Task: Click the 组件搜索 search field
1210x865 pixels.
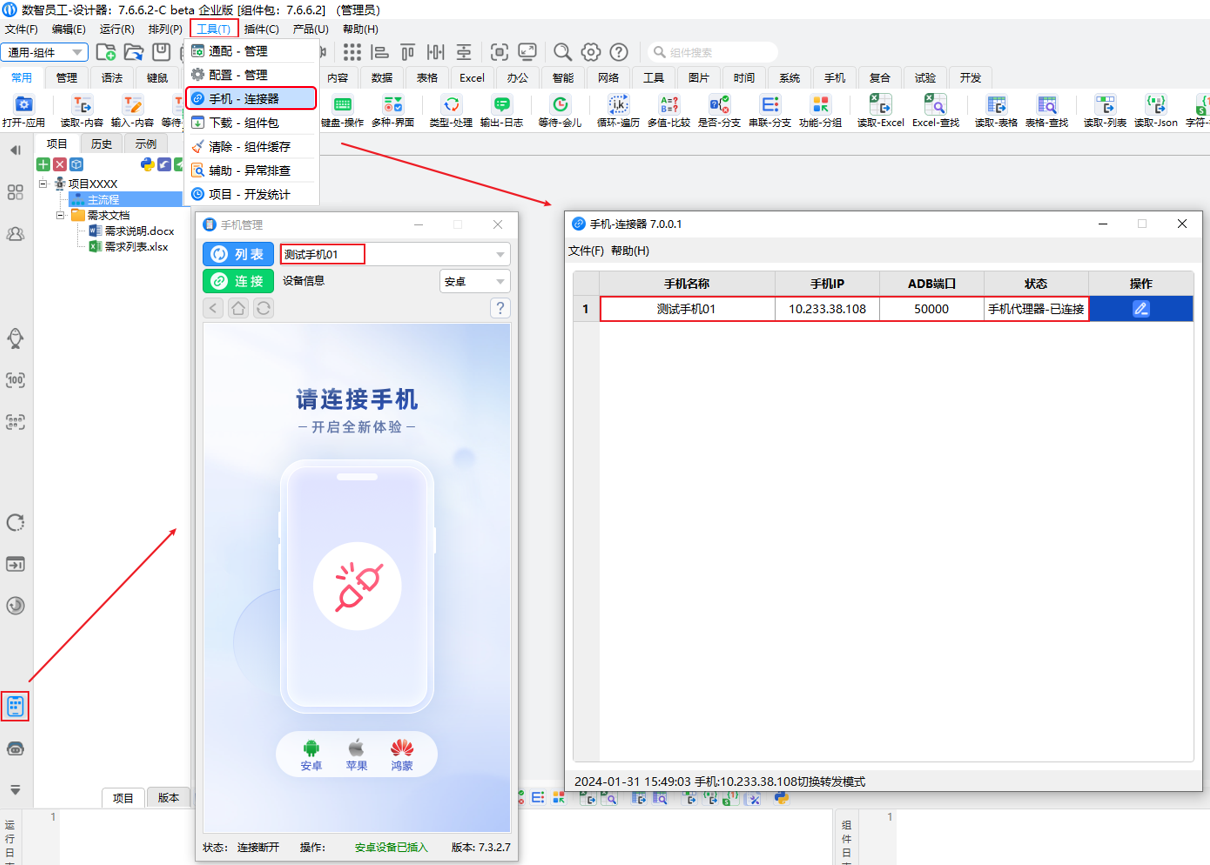Action: pyautogui.click(x=712, y=52)
